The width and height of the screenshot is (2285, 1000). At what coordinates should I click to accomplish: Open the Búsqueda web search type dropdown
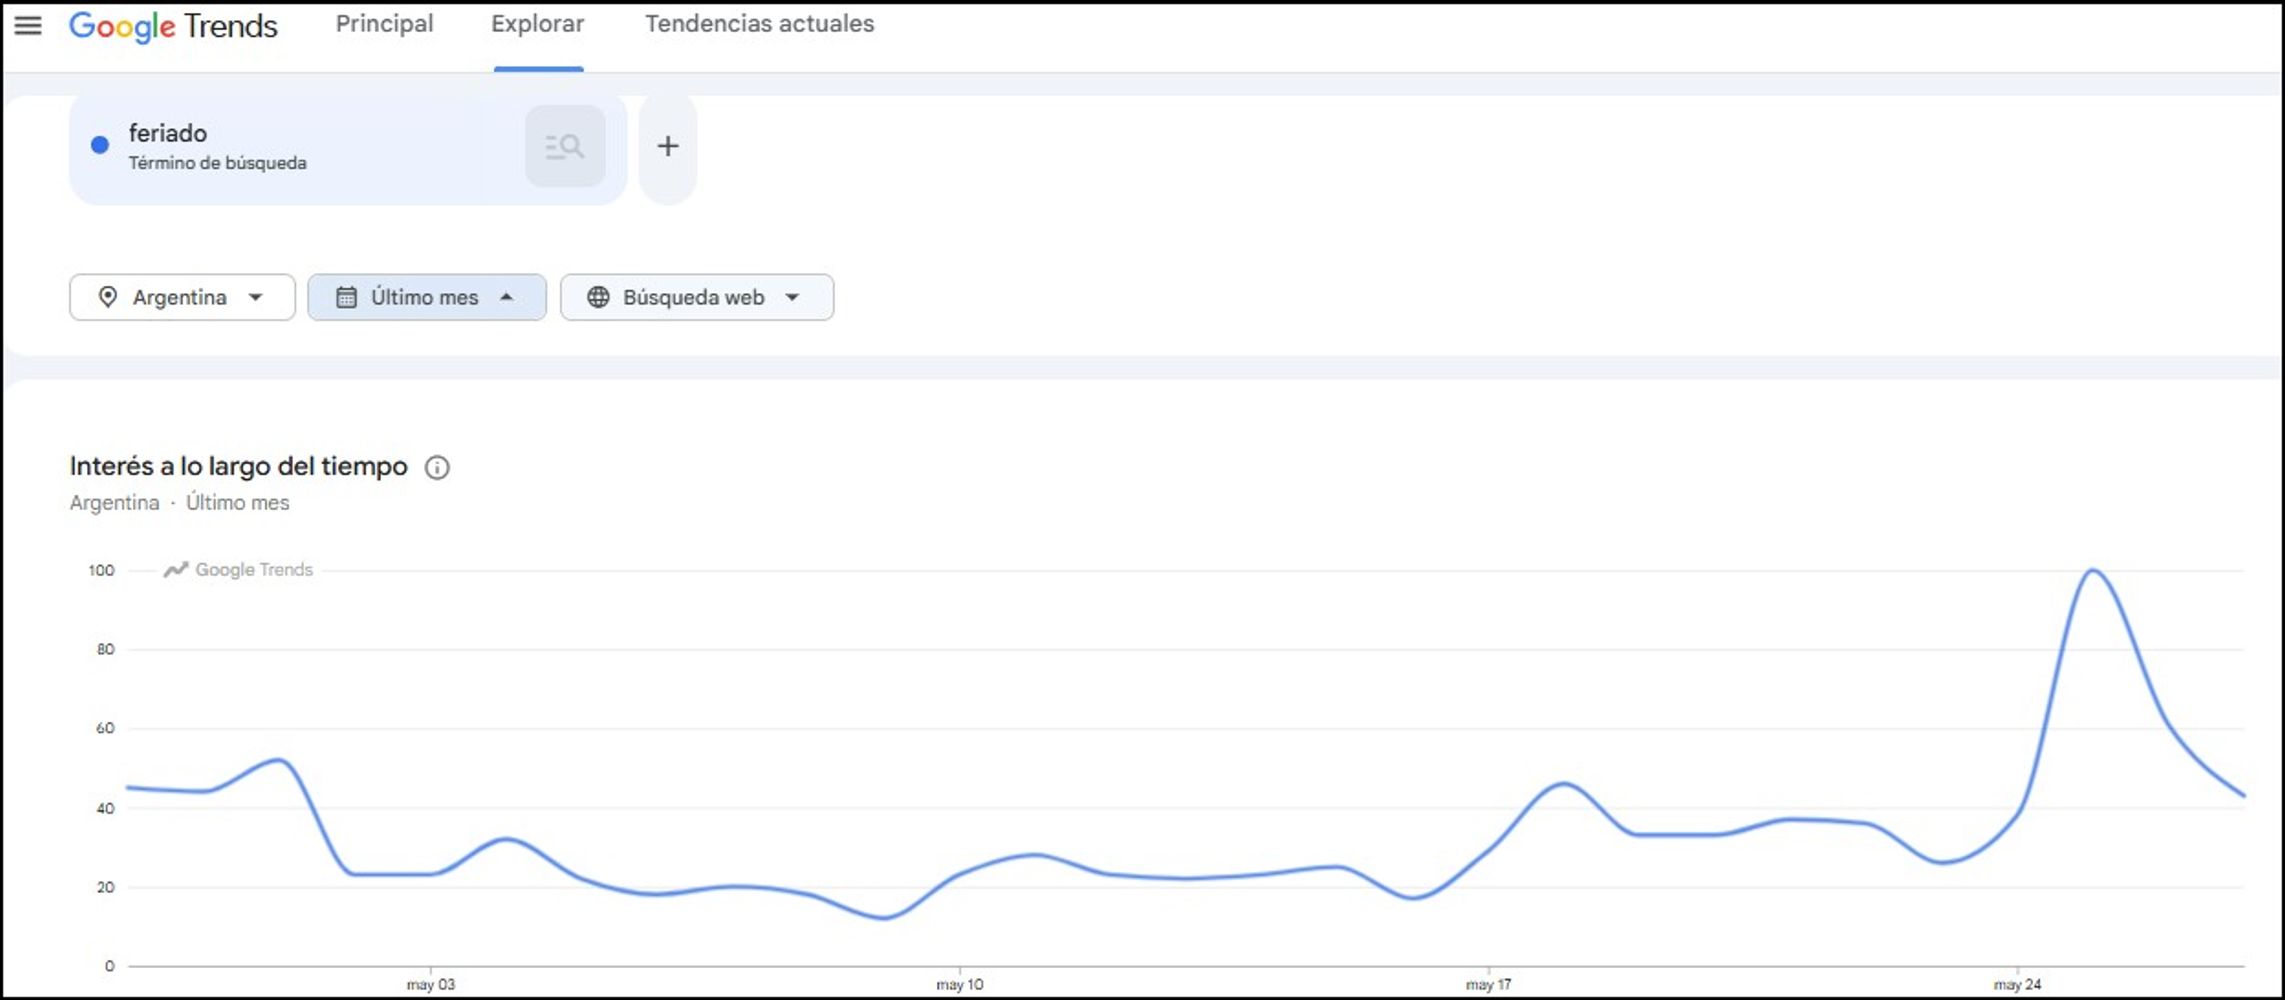point(697,297)
